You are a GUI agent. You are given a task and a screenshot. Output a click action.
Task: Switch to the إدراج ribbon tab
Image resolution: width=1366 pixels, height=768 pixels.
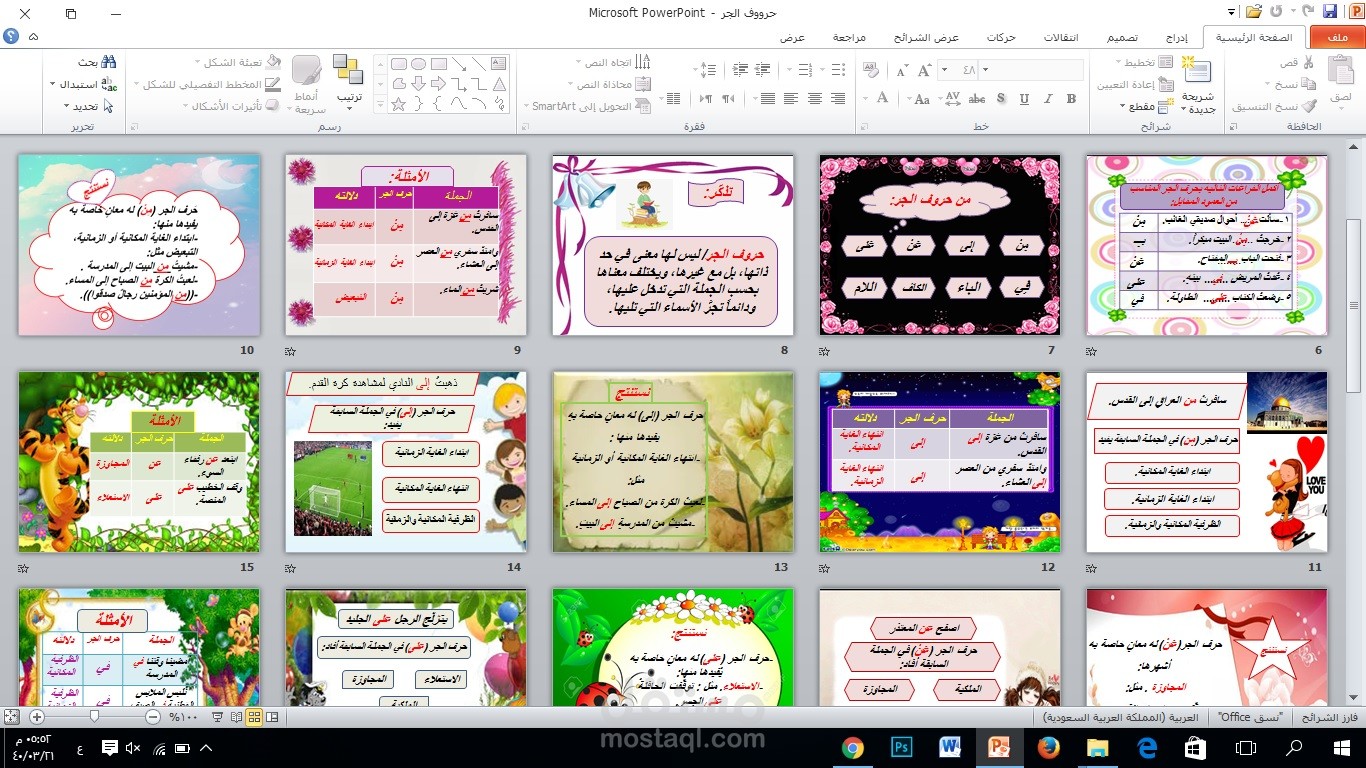(1178, 37)
